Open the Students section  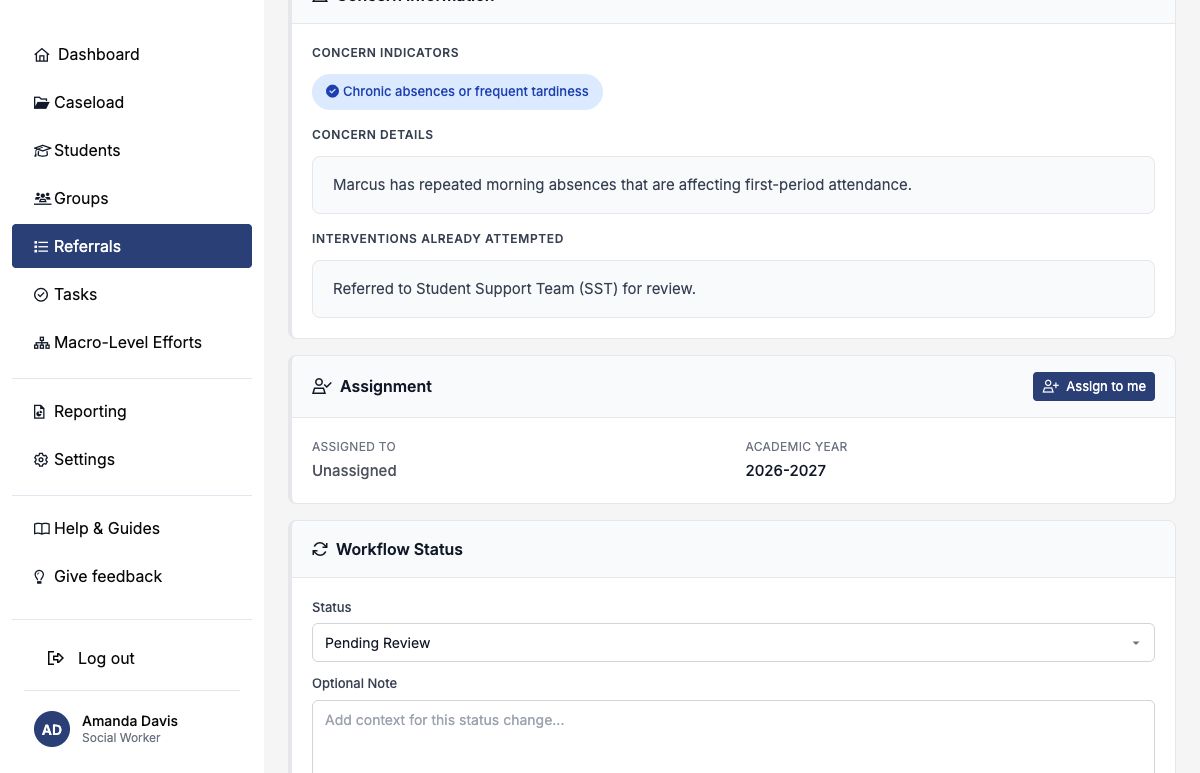(132, 150)
